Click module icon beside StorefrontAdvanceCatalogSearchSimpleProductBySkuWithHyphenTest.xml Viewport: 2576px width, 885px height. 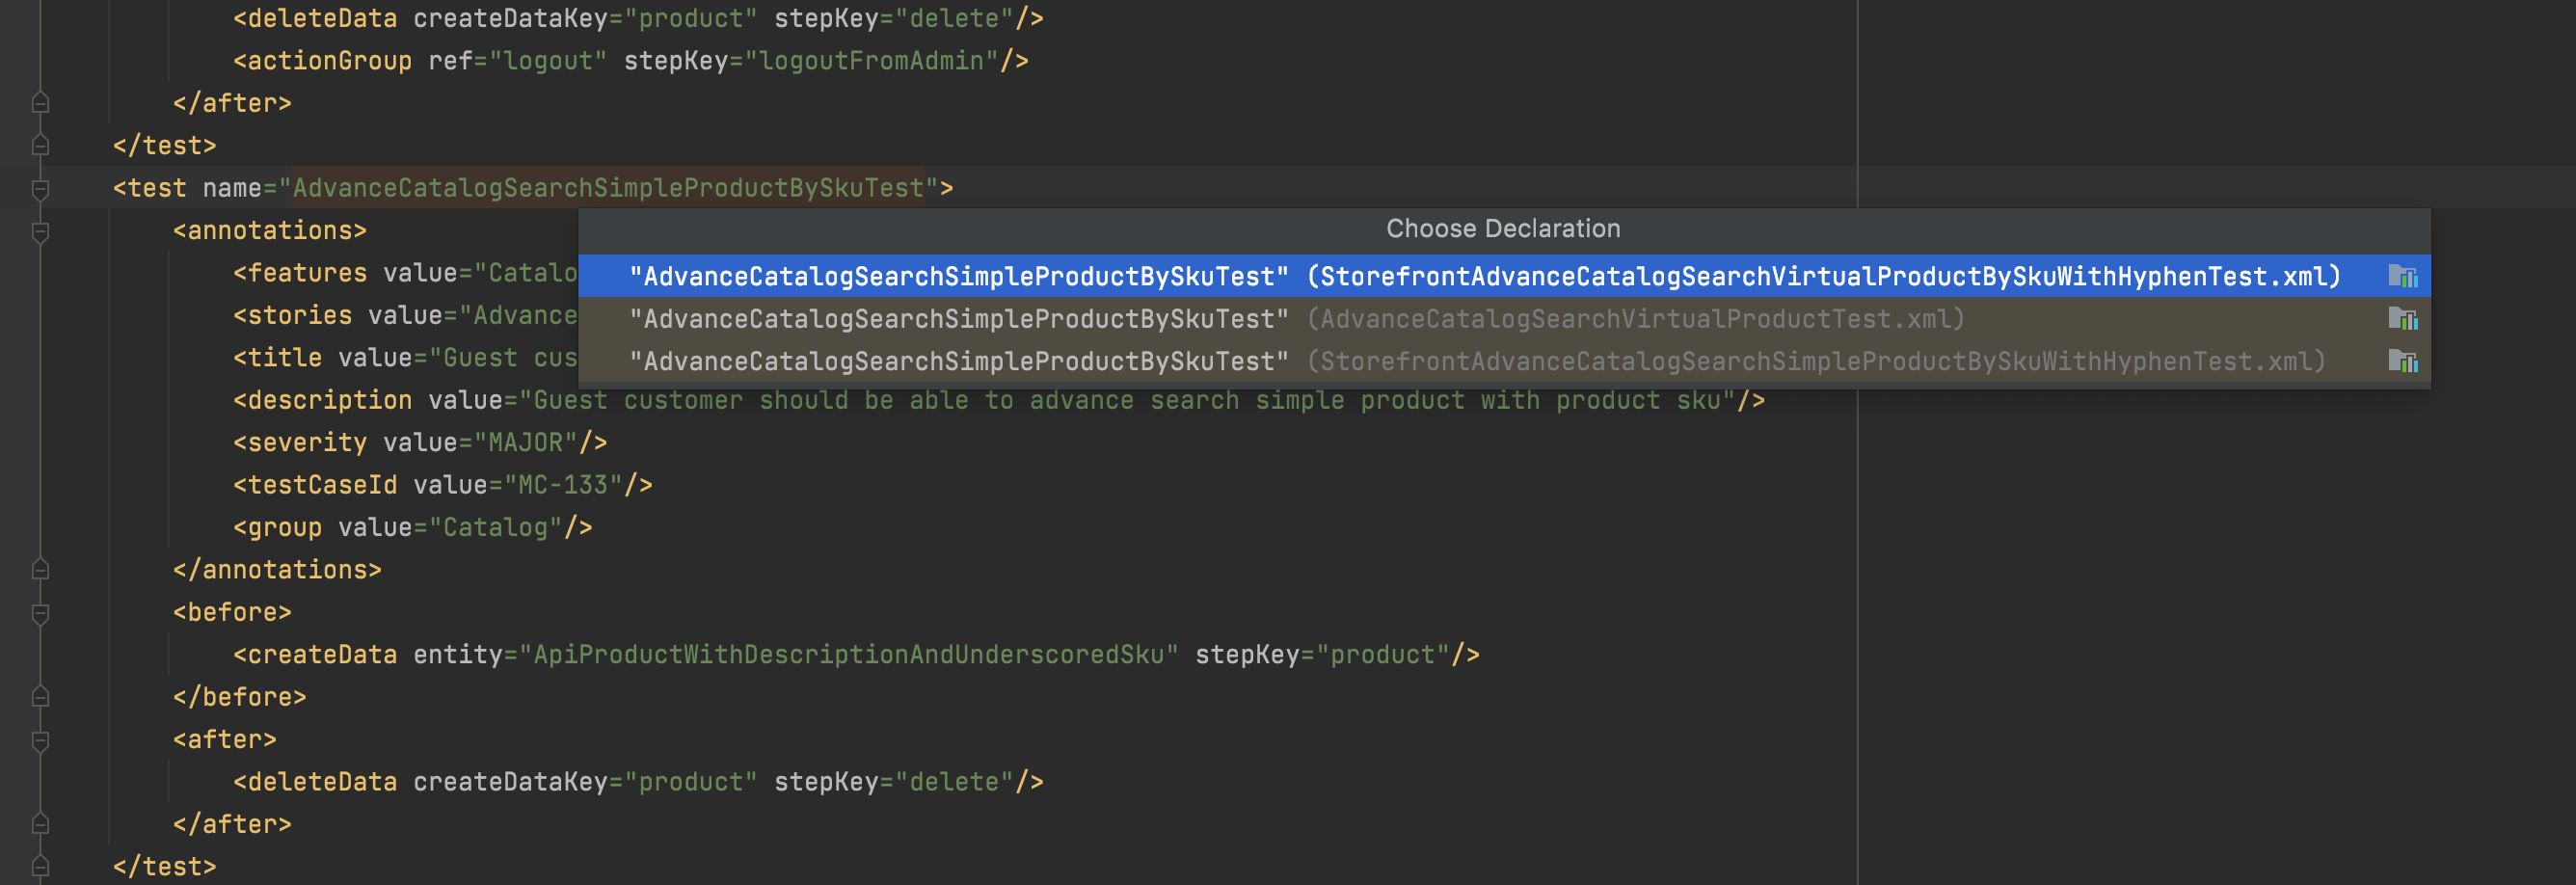point(2402,361)
